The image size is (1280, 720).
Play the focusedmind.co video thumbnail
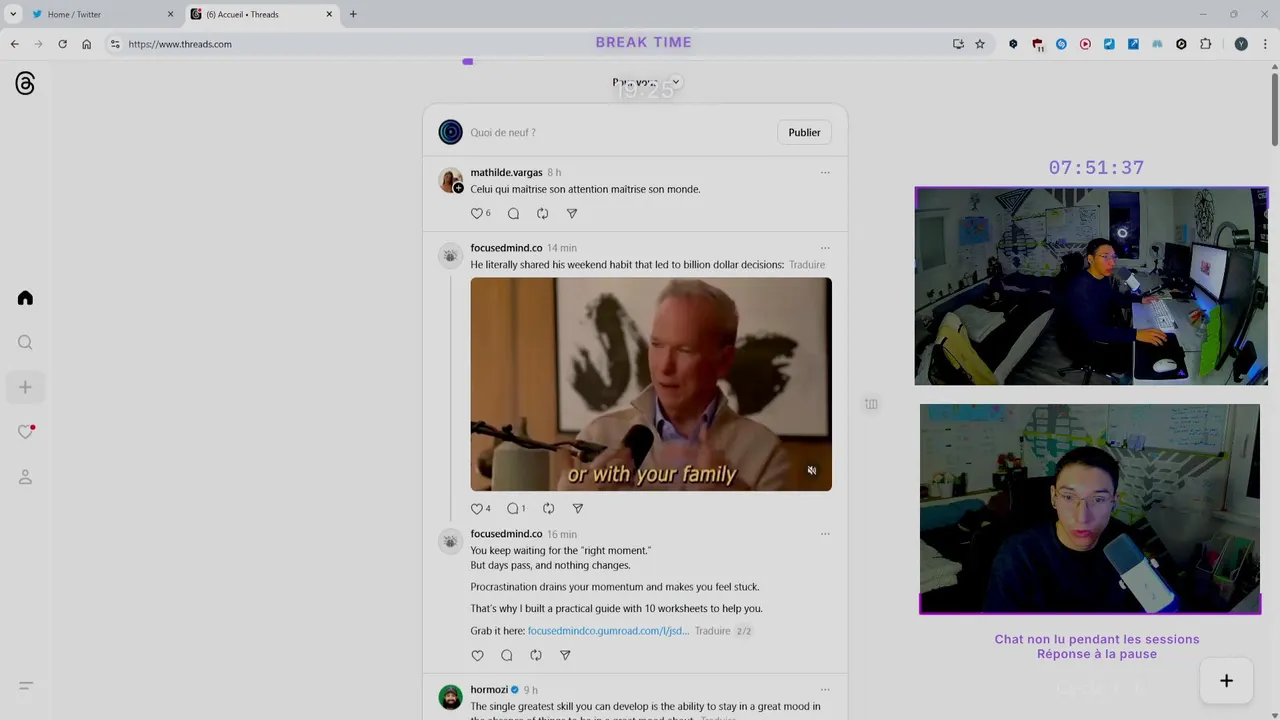(x=651, y=384)
